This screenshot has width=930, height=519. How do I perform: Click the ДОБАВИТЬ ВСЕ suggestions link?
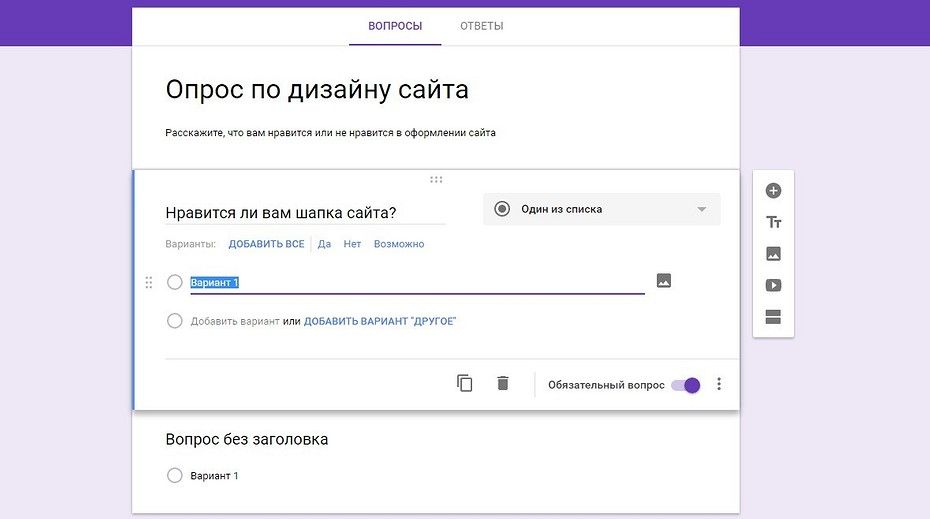pyautogui.click(x=266, y=244)
